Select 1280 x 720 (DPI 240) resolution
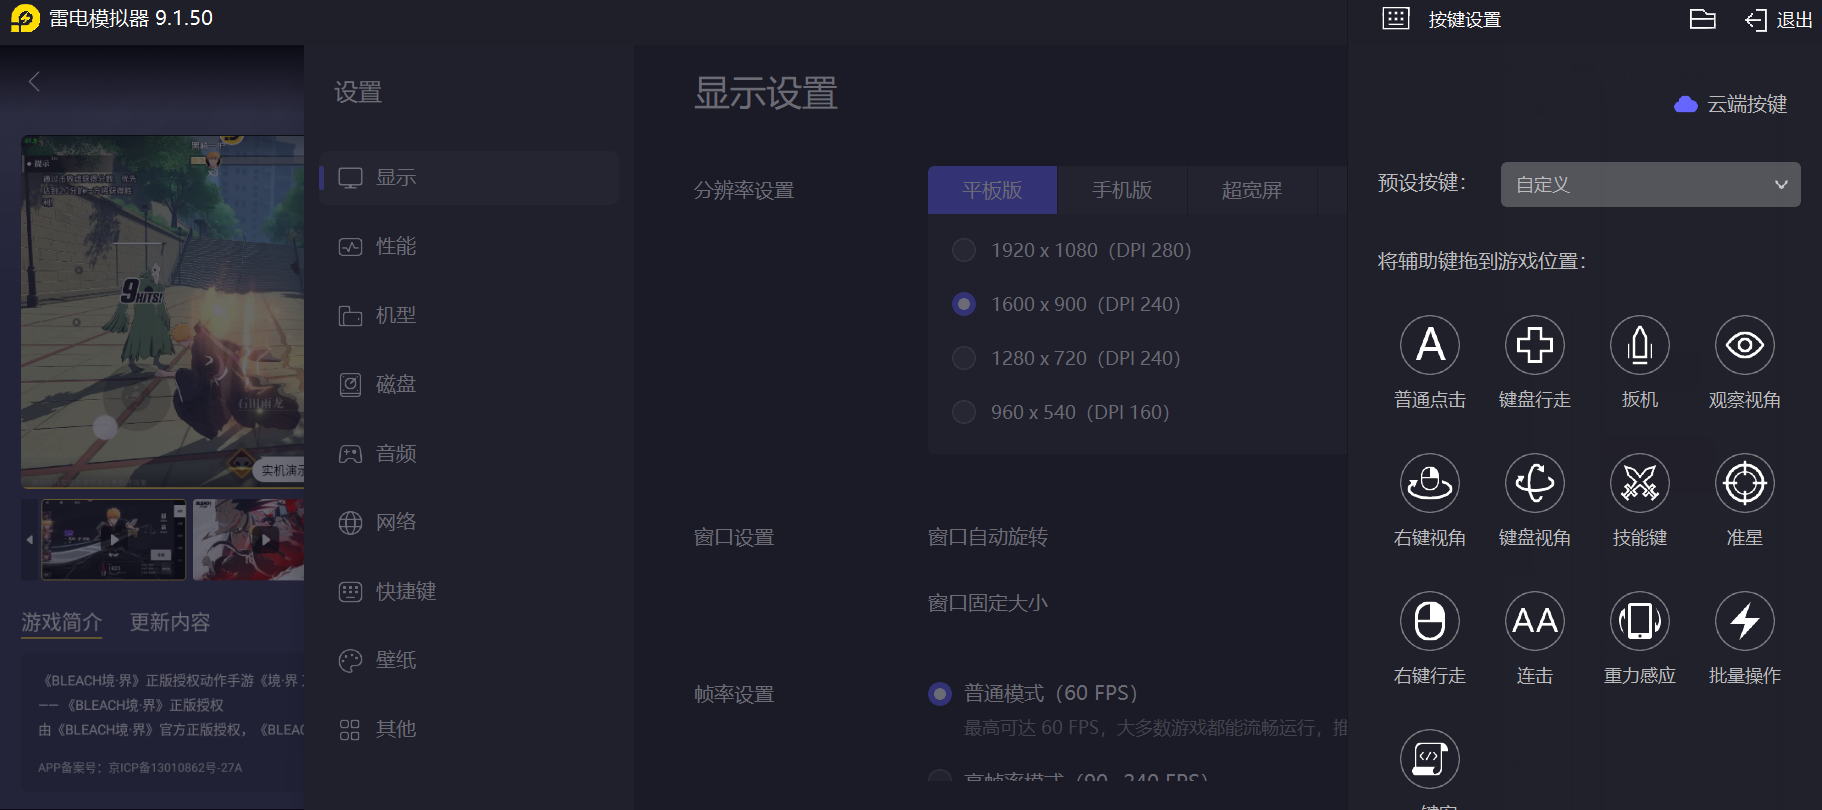The width and height of the screenshot is (1822, 810). pos(1066,358)
